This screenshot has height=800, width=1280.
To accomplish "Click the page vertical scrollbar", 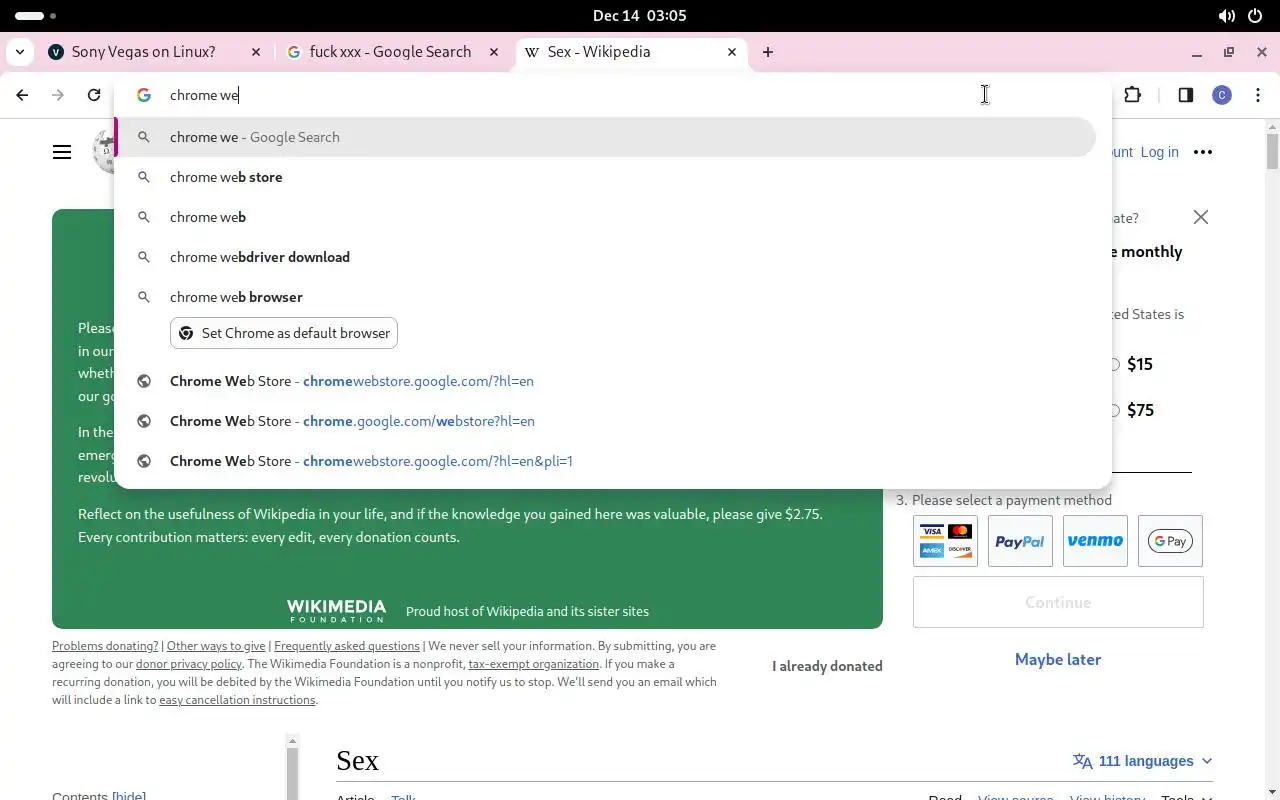I will click(1272, 150).
